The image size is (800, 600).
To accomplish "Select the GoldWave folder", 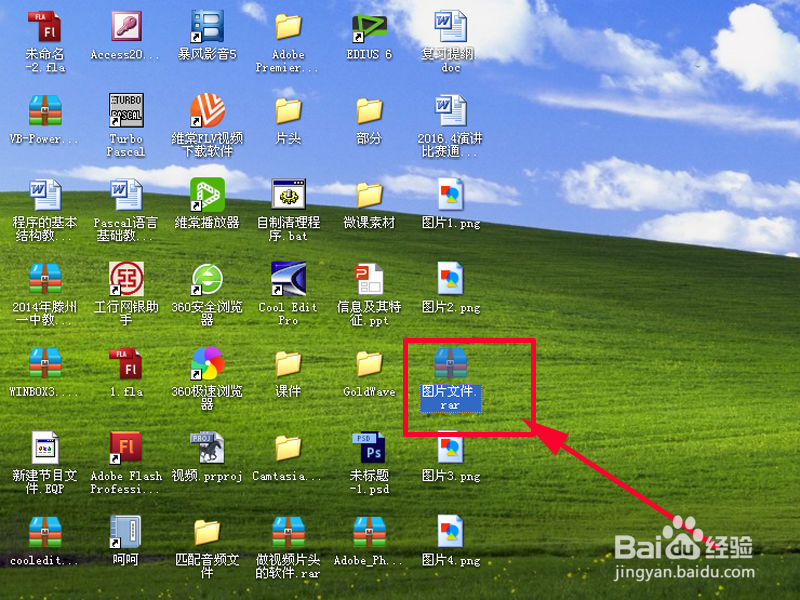I will coord(369,364).
